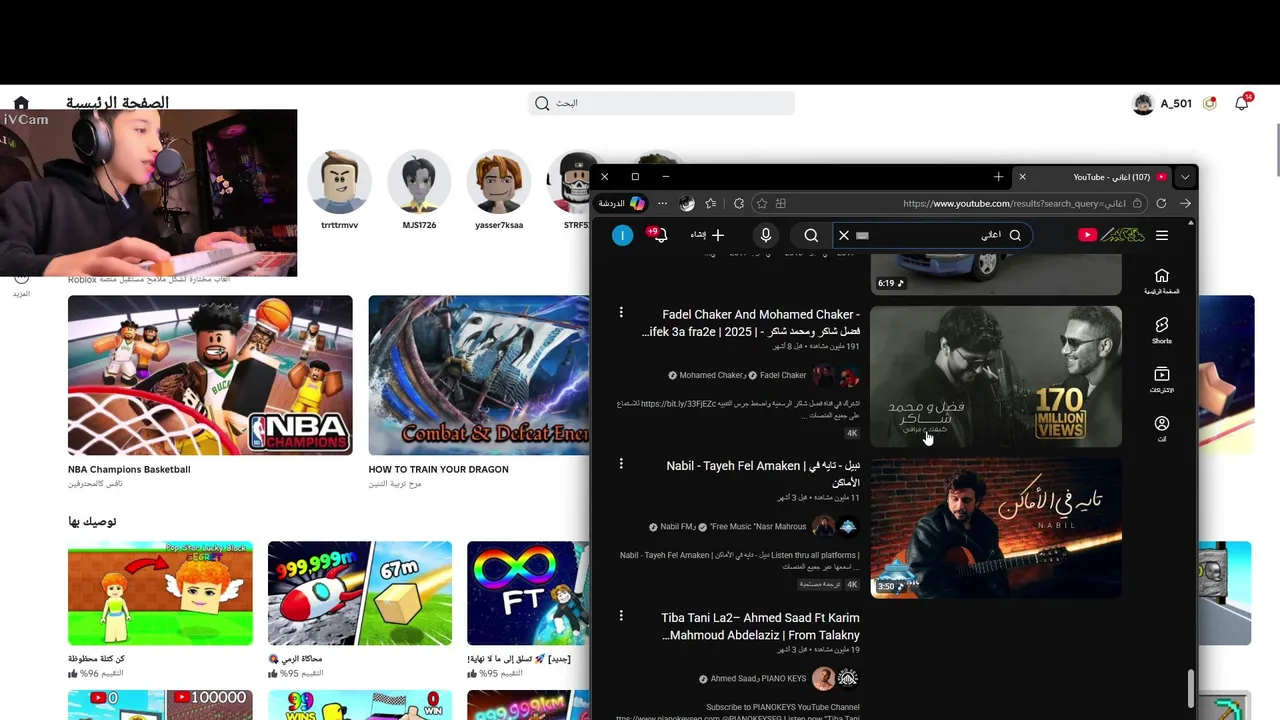Open Roblox notifications bell
This screenshot has width=1280, height=720.
click(1241, 103)
